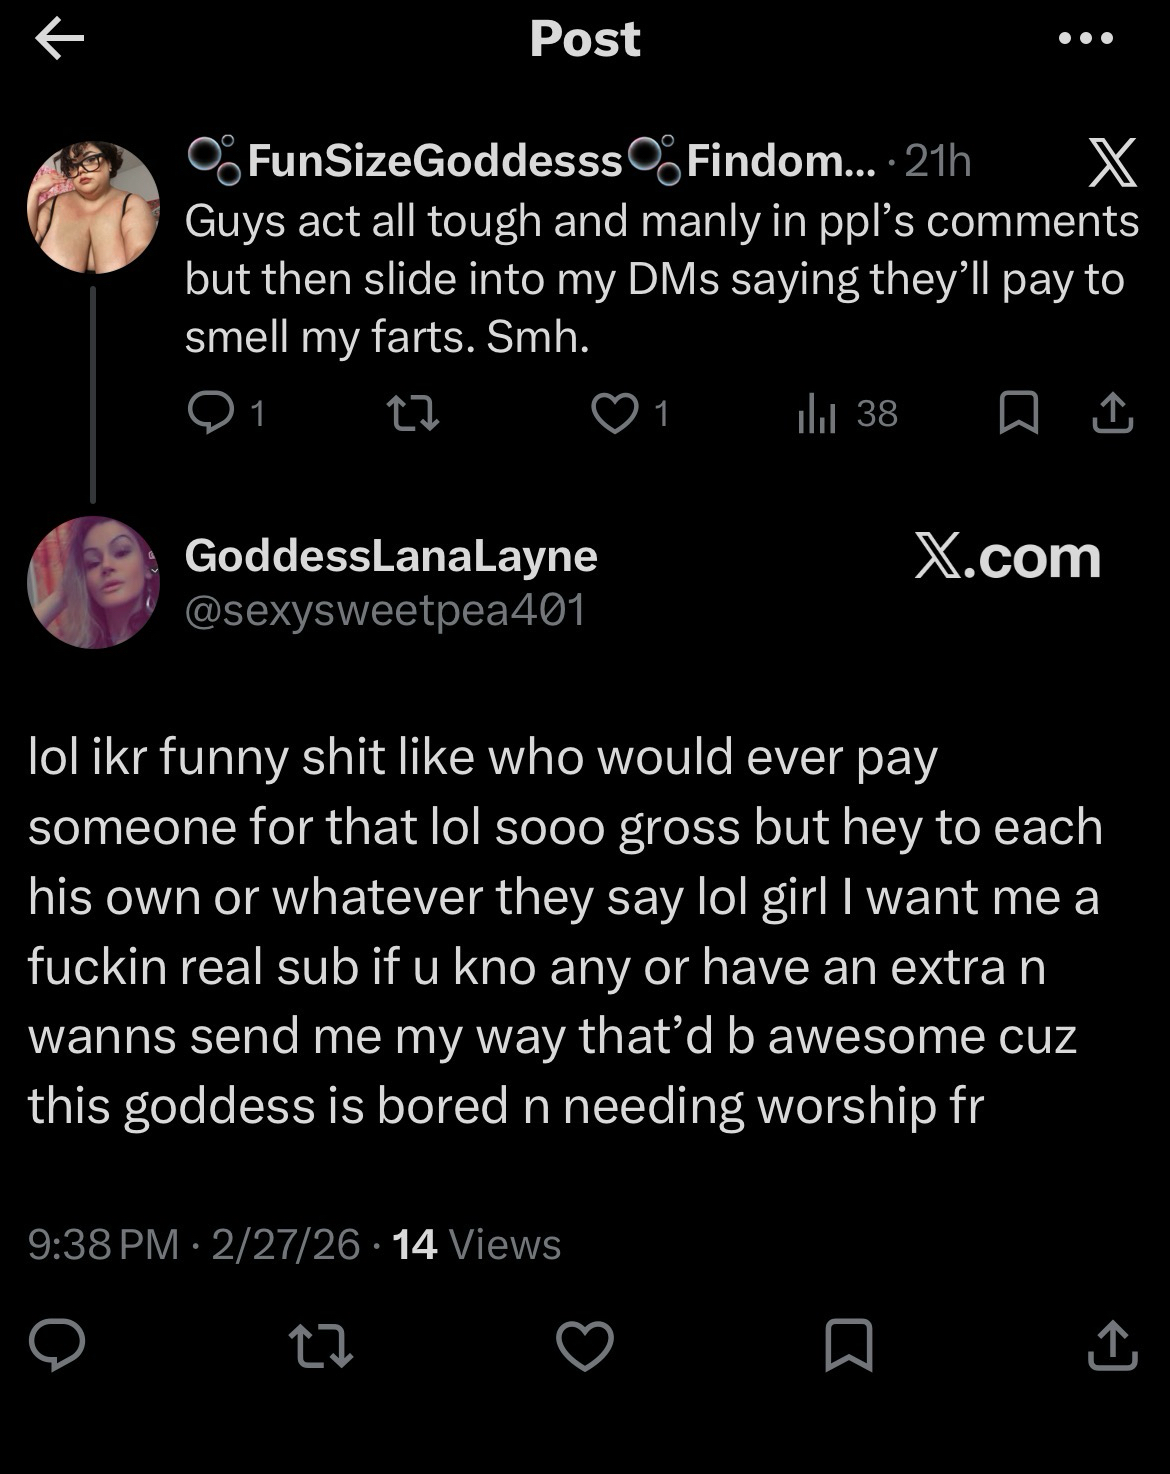Open the GoddessLanaLayne display name
The width and height of the screenshot is (1170, 1474).
(391, 556)
